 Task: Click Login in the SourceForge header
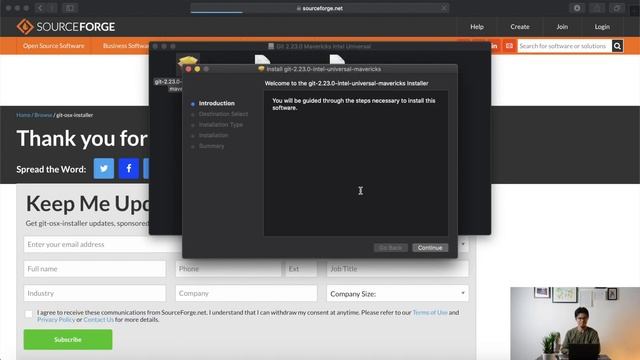pos(602,27)
